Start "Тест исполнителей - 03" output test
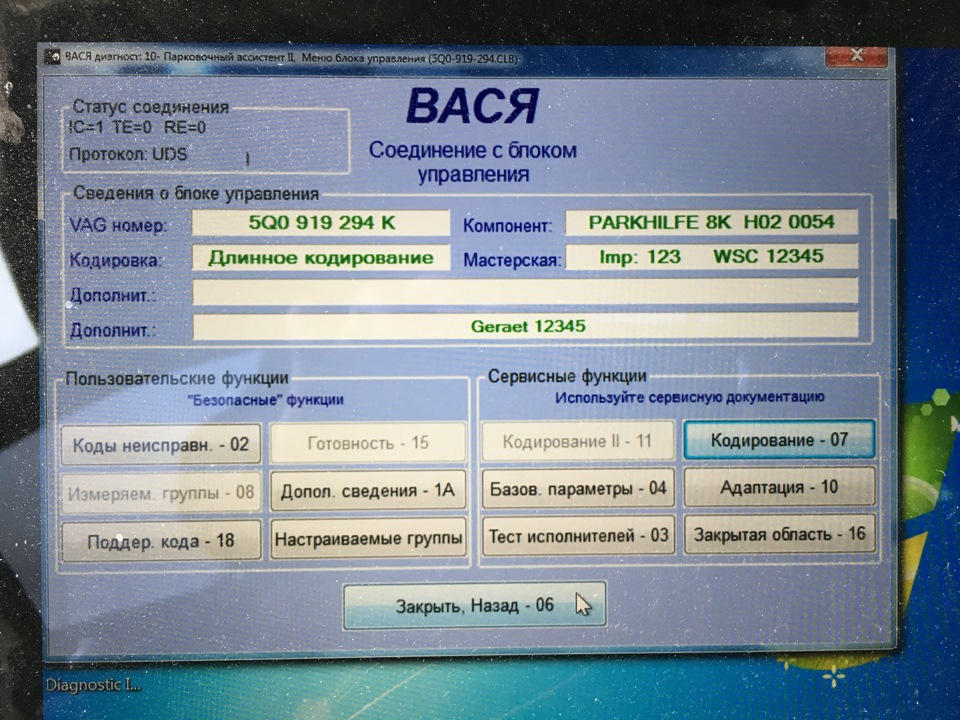 click(578, 536)
